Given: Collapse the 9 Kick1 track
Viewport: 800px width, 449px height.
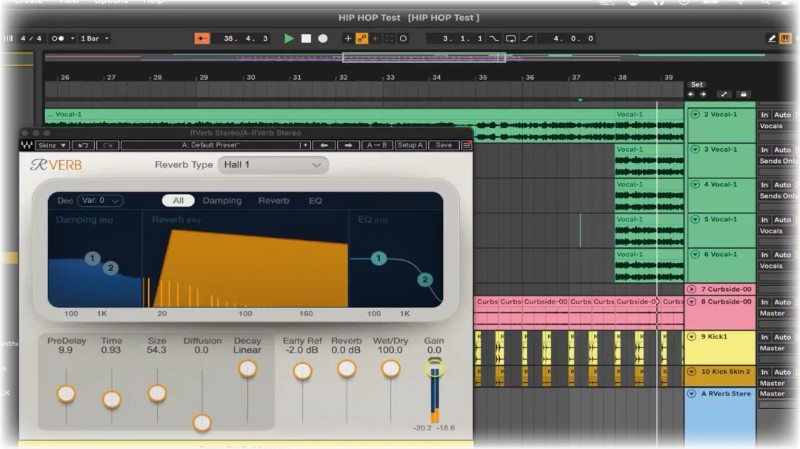Looking at the screenshot, I should coord(692,337).
